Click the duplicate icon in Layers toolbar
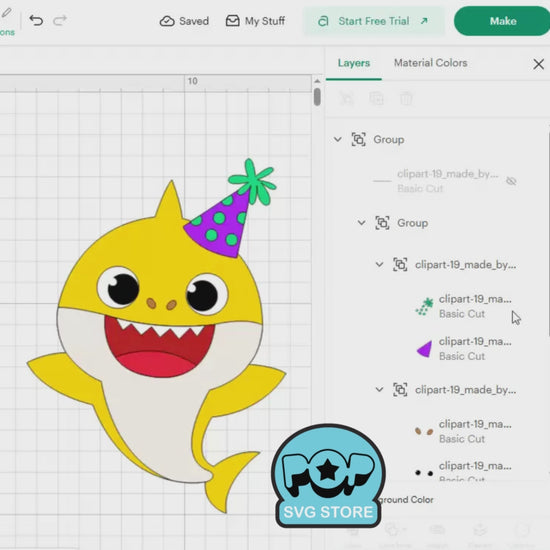This screenshot has width=550, height=550. click(376, 98)
